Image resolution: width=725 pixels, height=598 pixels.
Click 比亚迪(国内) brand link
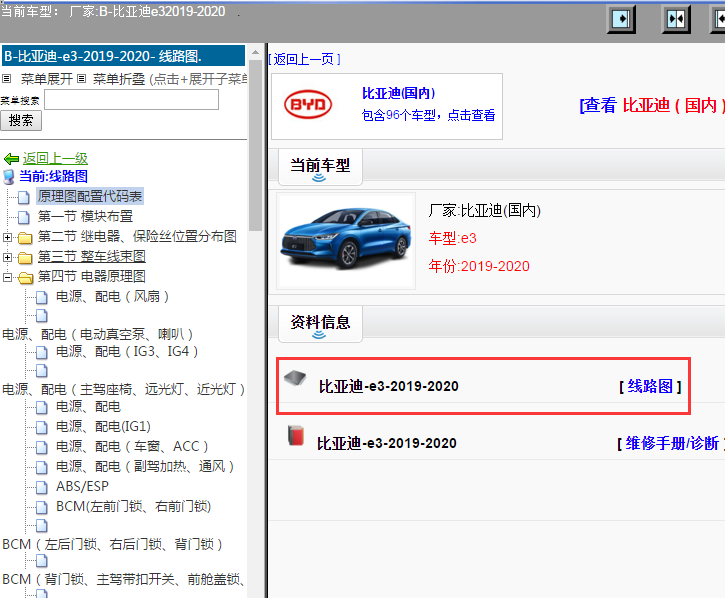pyautogui.click(x=399, y=93)
